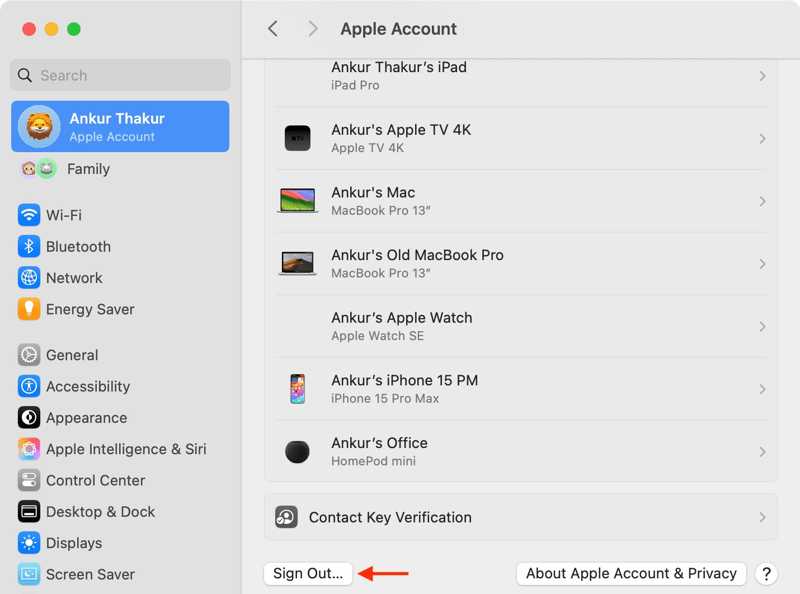Click Apple Intelligence & Siri icon

tap(29, 449)
